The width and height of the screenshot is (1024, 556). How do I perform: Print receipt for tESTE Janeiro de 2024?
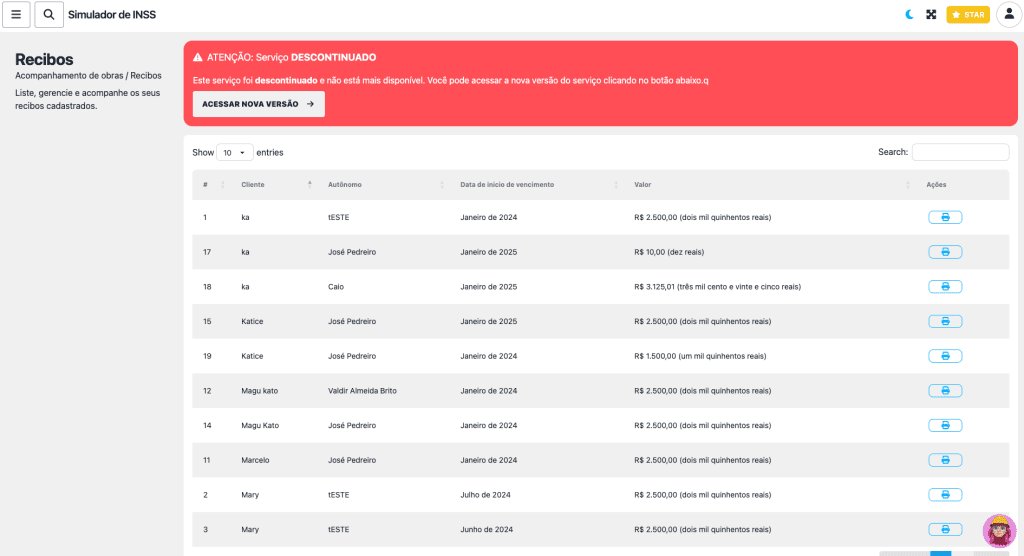[x=945, y=217]
